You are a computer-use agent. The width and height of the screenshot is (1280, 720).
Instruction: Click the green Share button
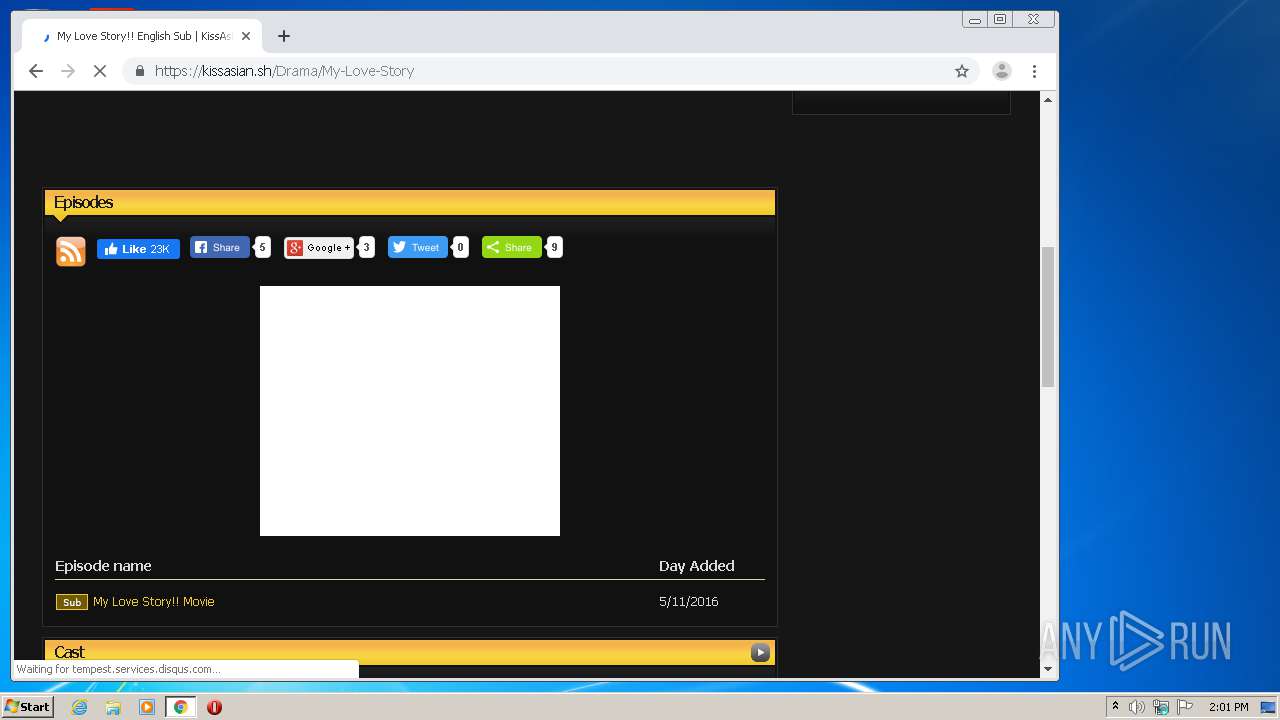click(x=511, y=247)
